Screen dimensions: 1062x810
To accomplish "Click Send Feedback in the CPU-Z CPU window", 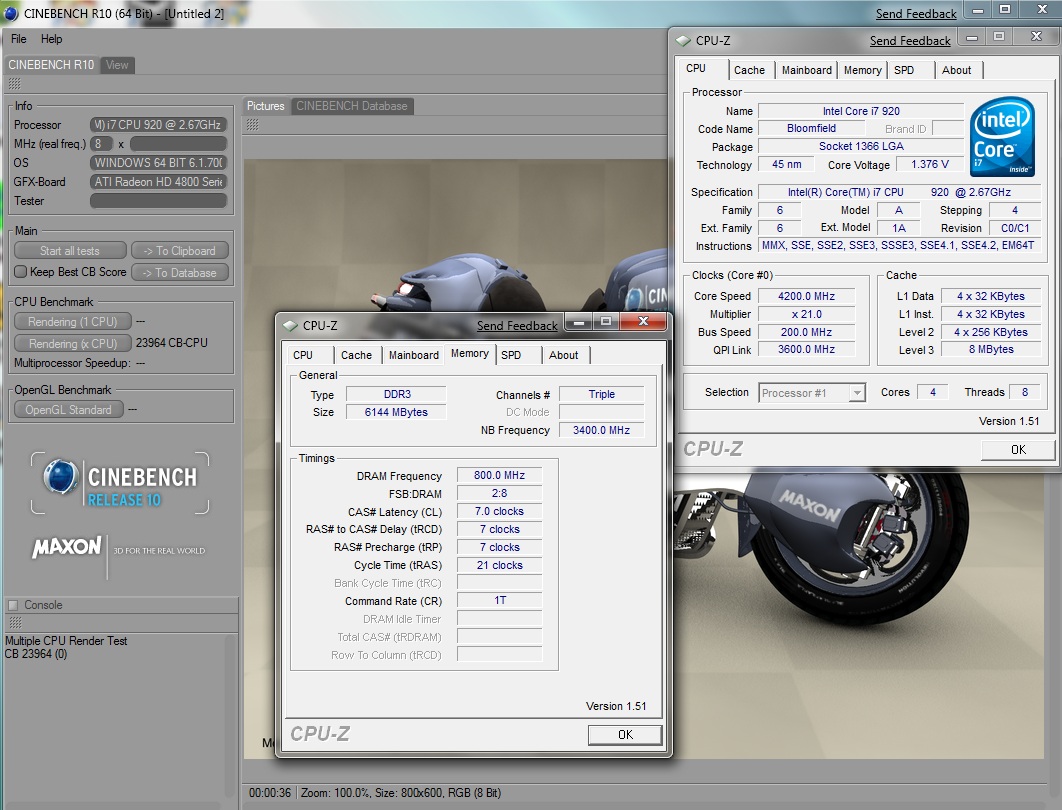I will tap(910, 41).
